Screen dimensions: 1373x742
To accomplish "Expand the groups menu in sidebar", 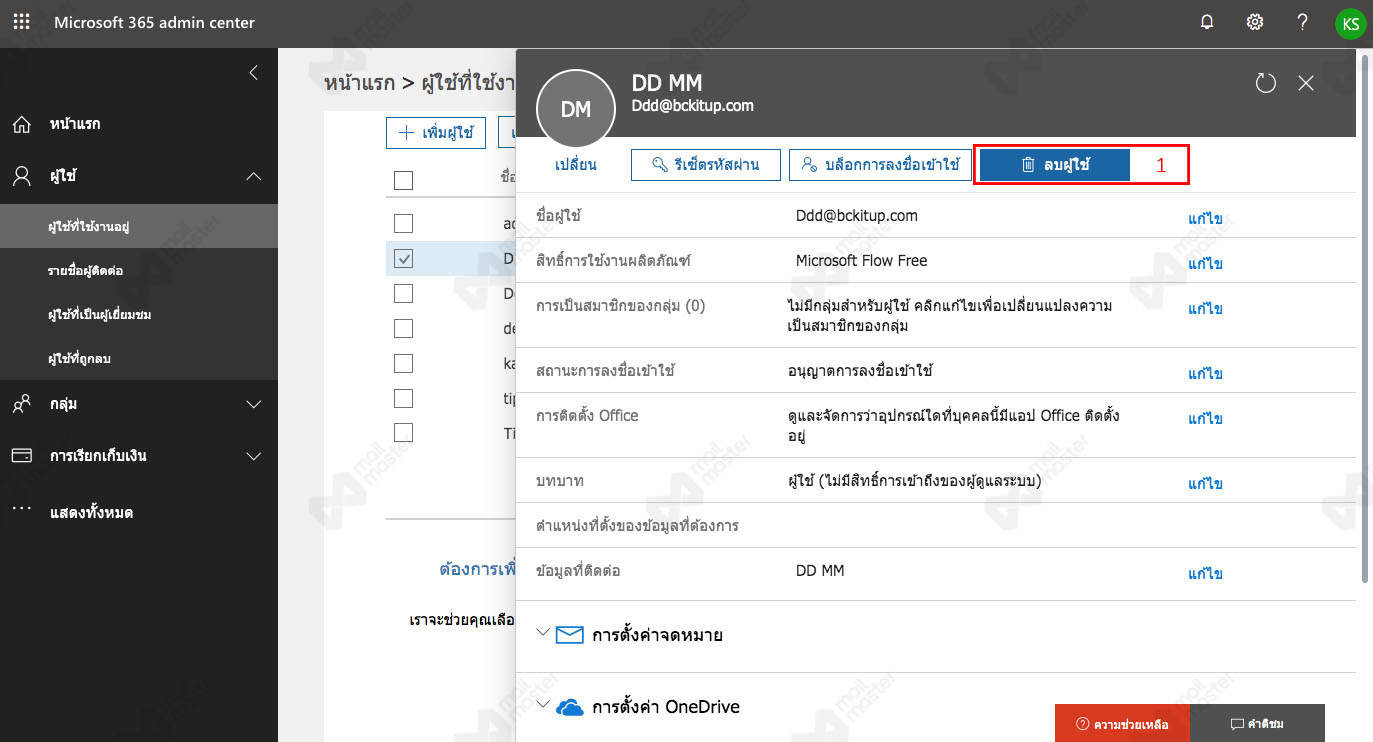I will 253,405.
